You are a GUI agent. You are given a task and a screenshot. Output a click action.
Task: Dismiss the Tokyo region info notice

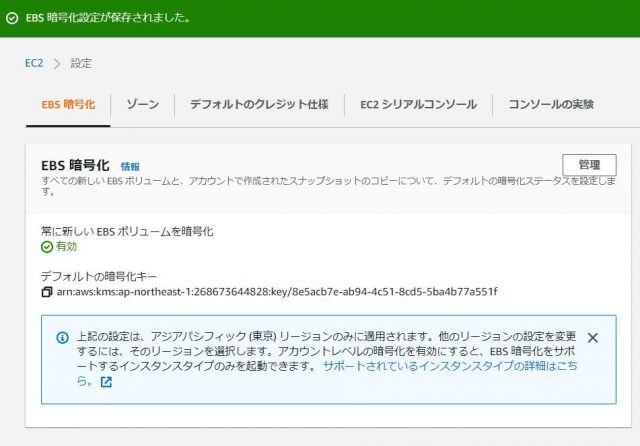(593, 337)
